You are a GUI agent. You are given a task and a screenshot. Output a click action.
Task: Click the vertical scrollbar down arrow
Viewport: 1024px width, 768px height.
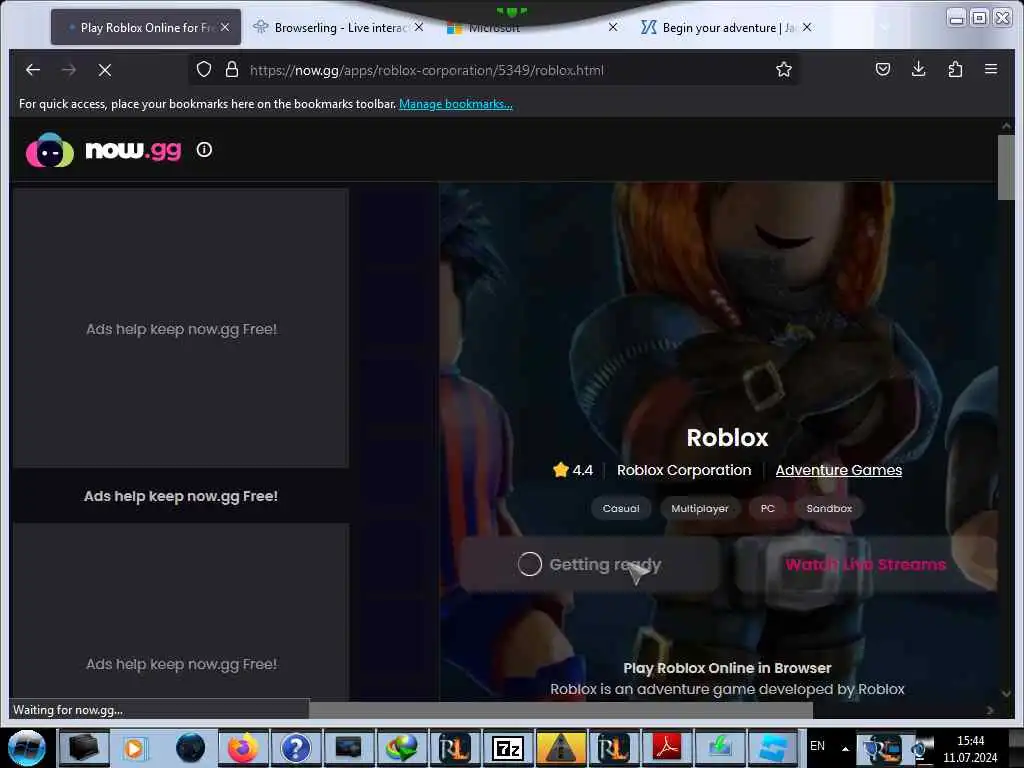[x=1006, y=694]
